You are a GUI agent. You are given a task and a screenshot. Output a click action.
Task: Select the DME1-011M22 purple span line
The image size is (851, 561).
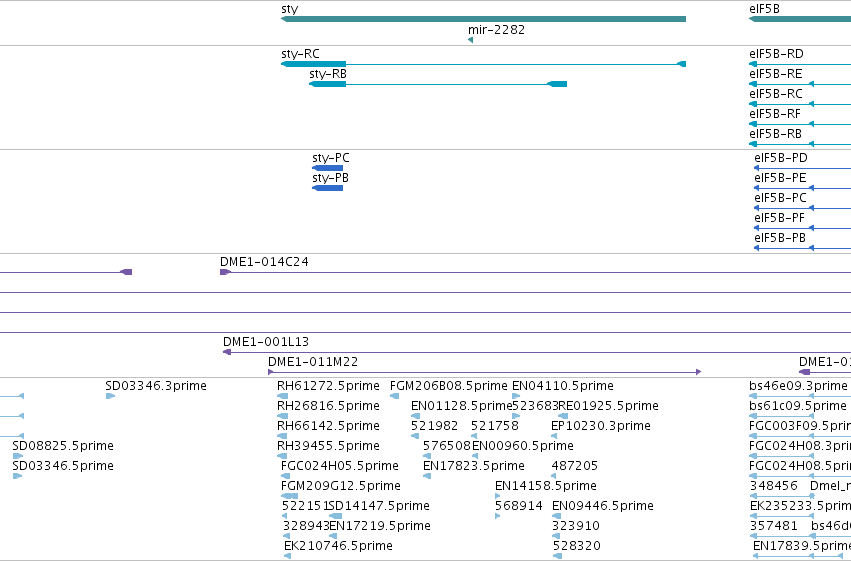point(485,372)
